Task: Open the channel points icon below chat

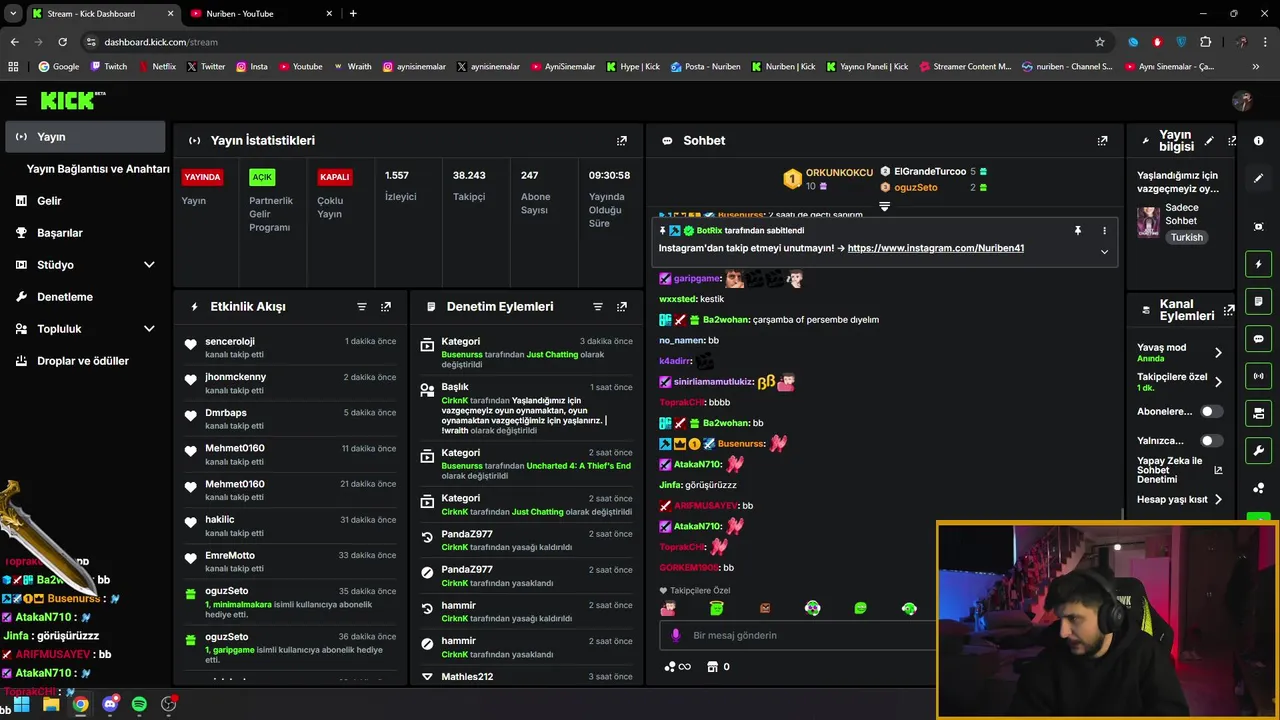Action: 677,667
